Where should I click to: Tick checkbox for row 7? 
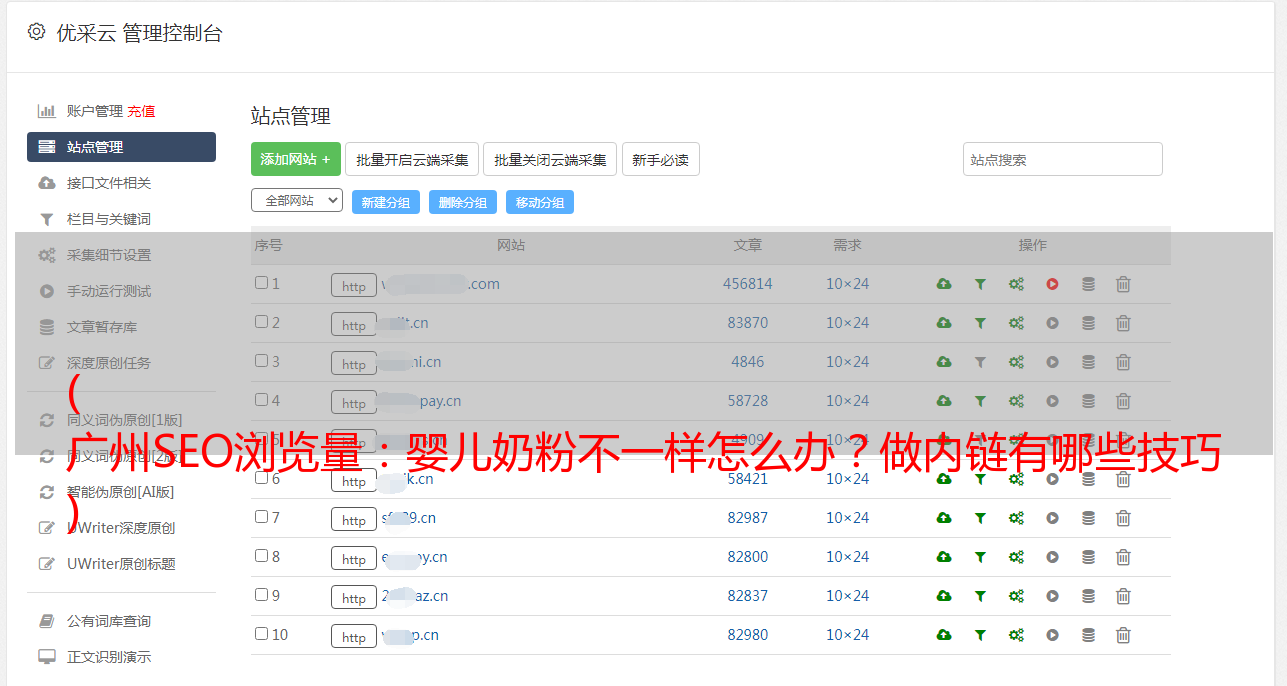(261, 517)
